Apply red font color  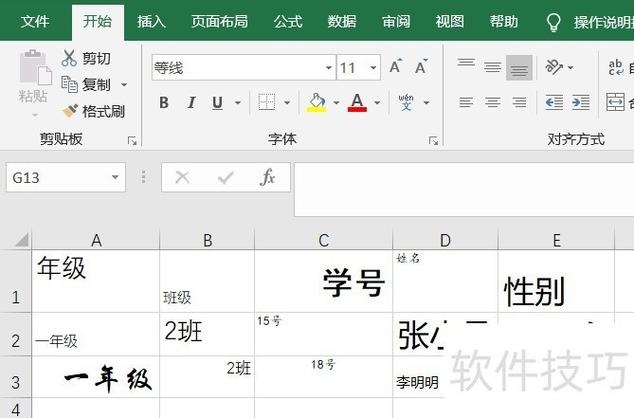[357, 102]
